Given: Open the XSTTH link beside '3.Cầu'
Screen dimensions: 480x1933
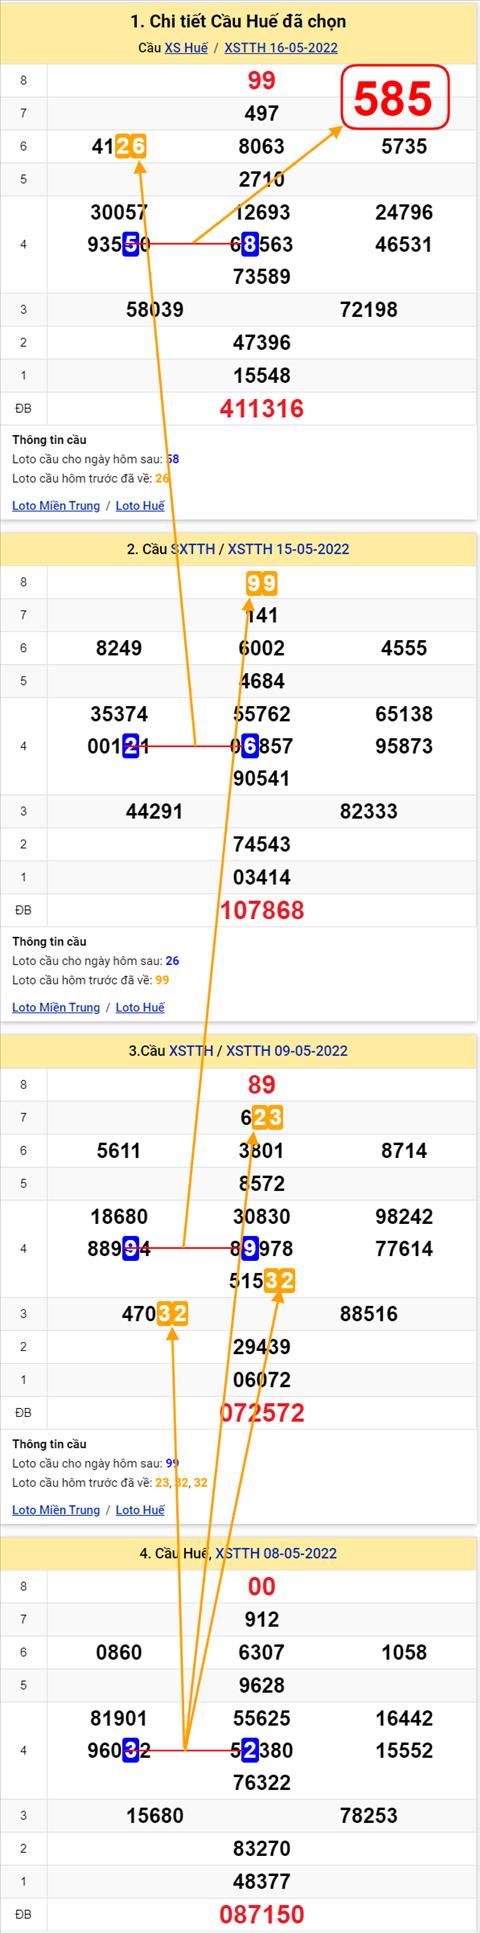Looking at the screenshot, I should point(191,1051).
